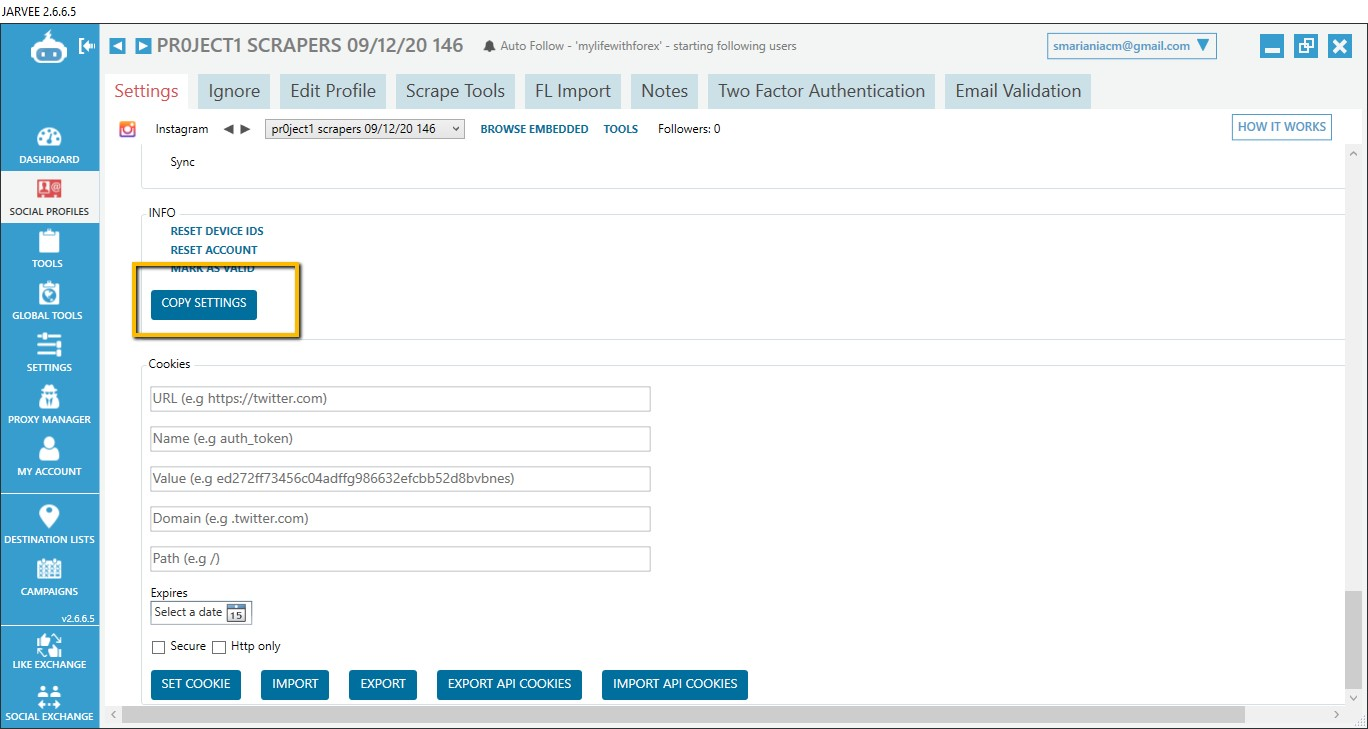Viewport: 1368px width, 729px height.
Task: Select next account arrow beside Instagram
Action: point(245,129)
